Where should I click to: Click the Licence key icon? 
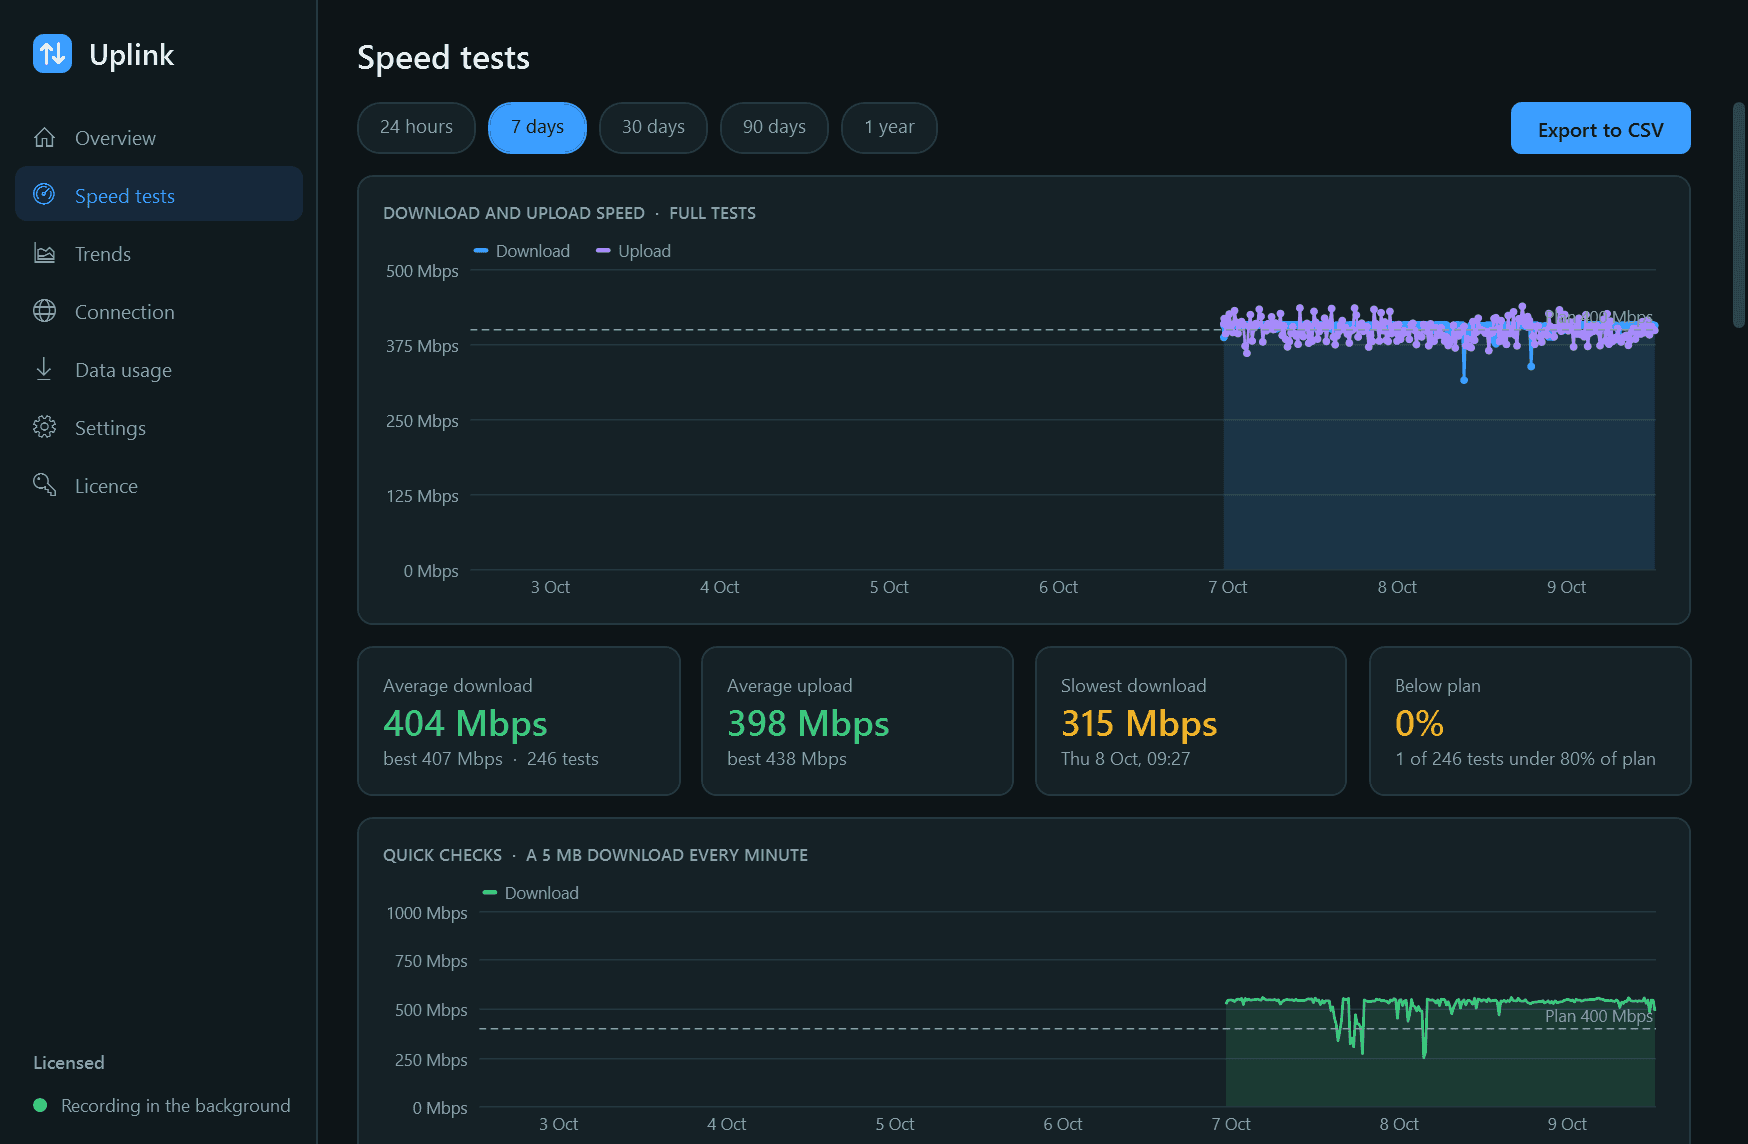(44, 485)
